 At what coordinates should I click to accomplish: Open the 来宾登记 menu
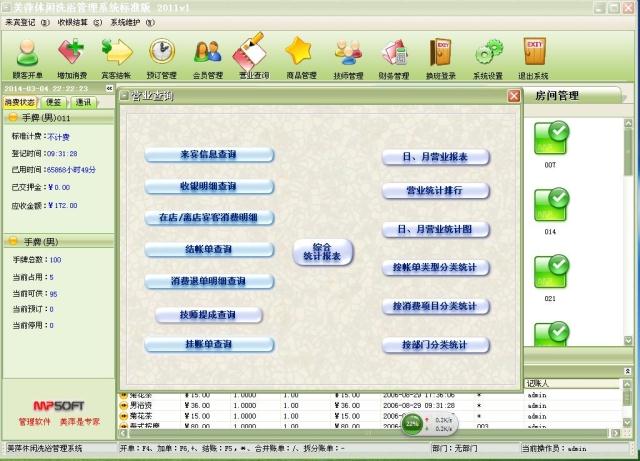point(27,22)
